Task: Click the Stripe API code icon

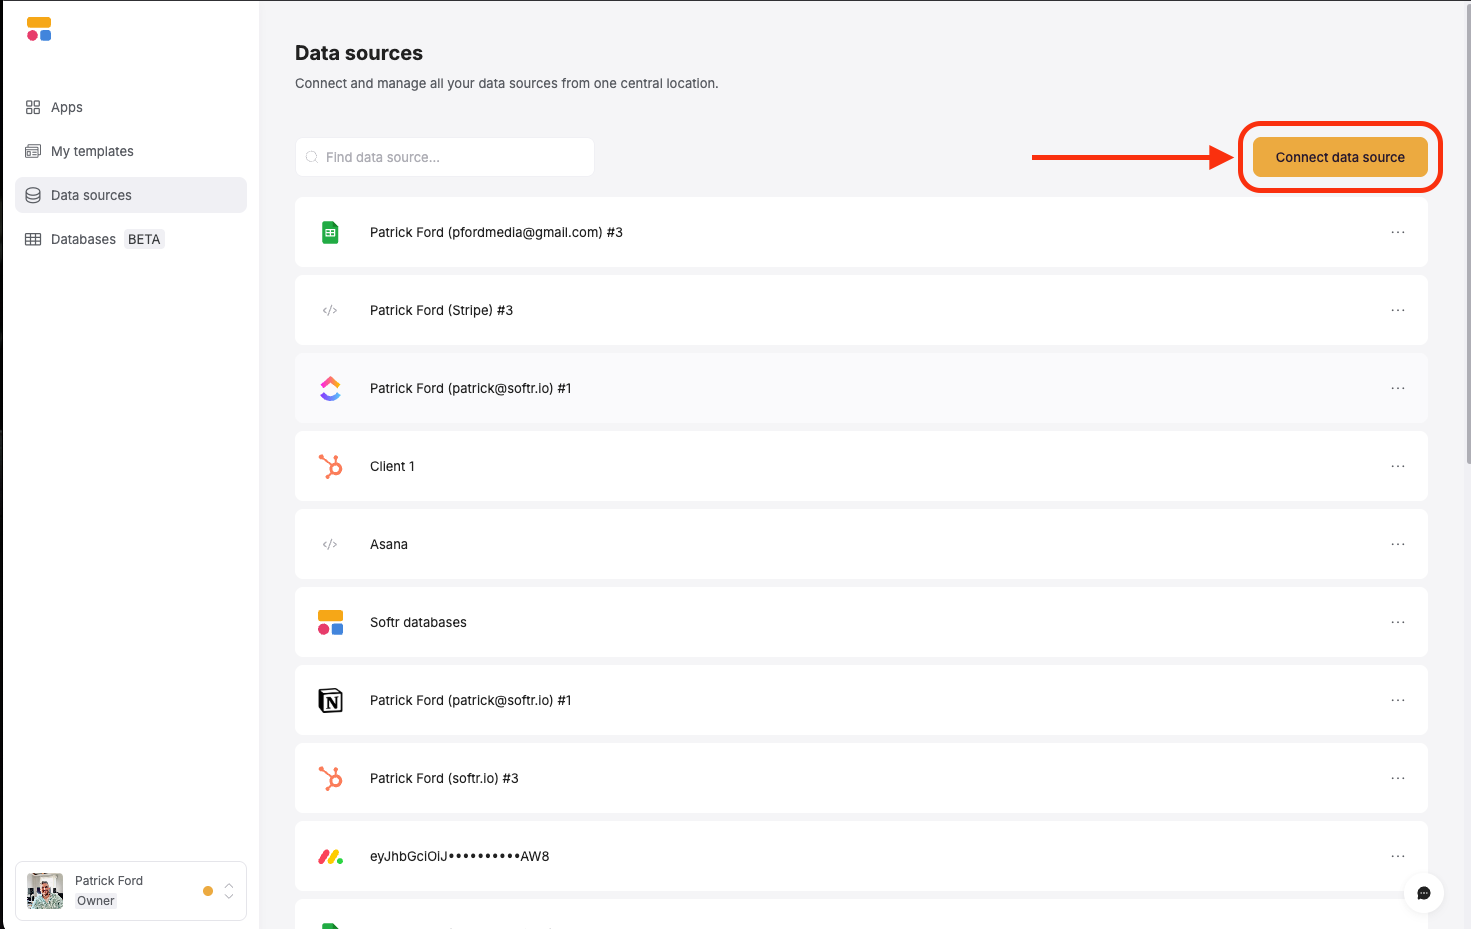Action: point(330,310)
